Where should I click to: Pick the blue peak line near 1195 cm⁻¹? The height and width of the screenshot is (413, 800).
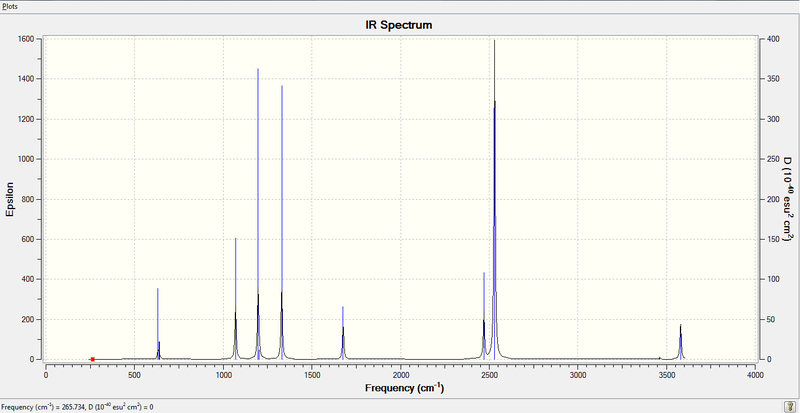click(x=258, y=214)
